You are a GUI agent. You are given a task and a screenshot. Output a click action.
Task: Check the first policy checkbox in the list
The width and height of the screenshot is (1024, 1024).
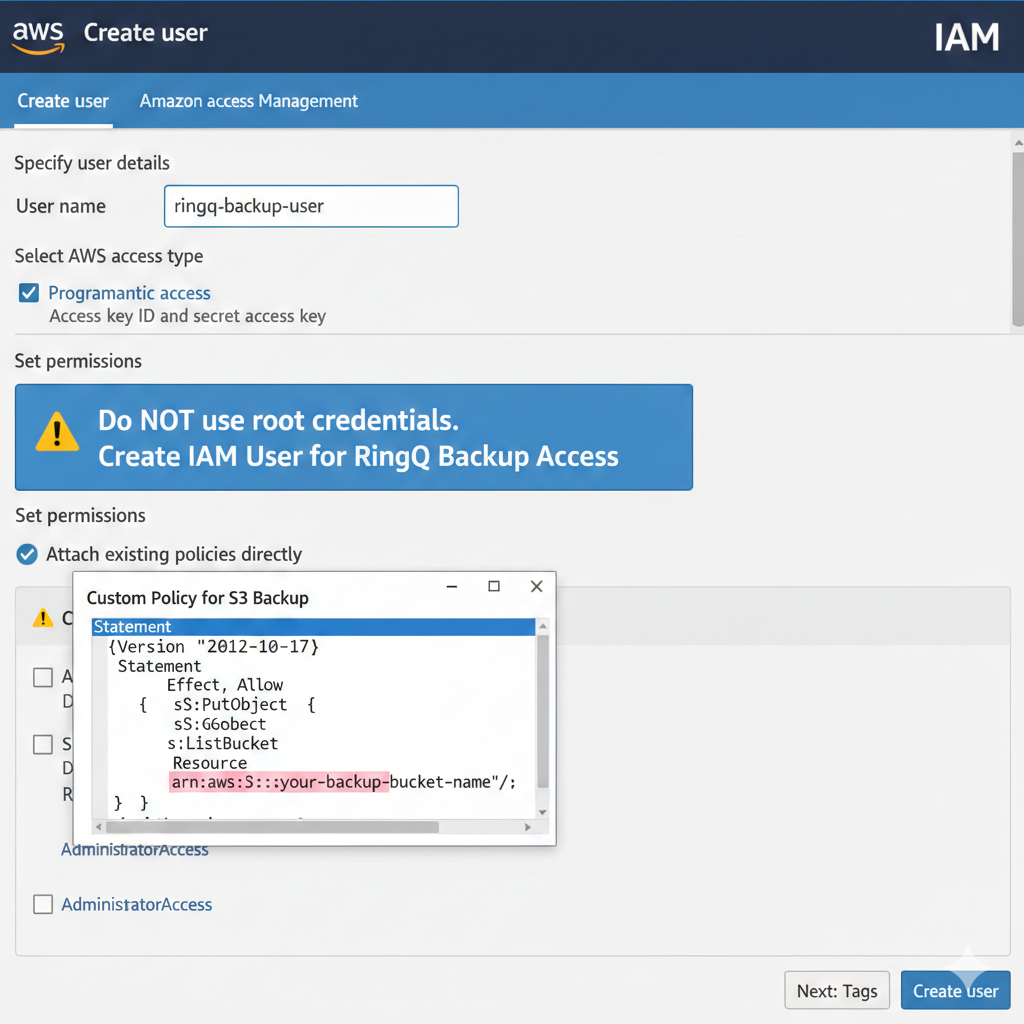click(43, 677)
